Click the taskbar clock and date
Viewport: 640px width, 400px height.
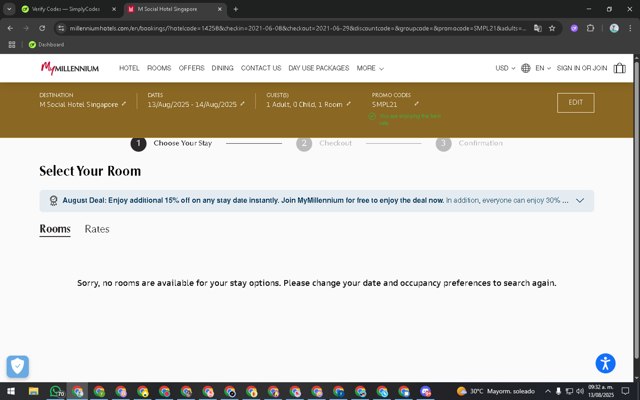coord(601,391)
